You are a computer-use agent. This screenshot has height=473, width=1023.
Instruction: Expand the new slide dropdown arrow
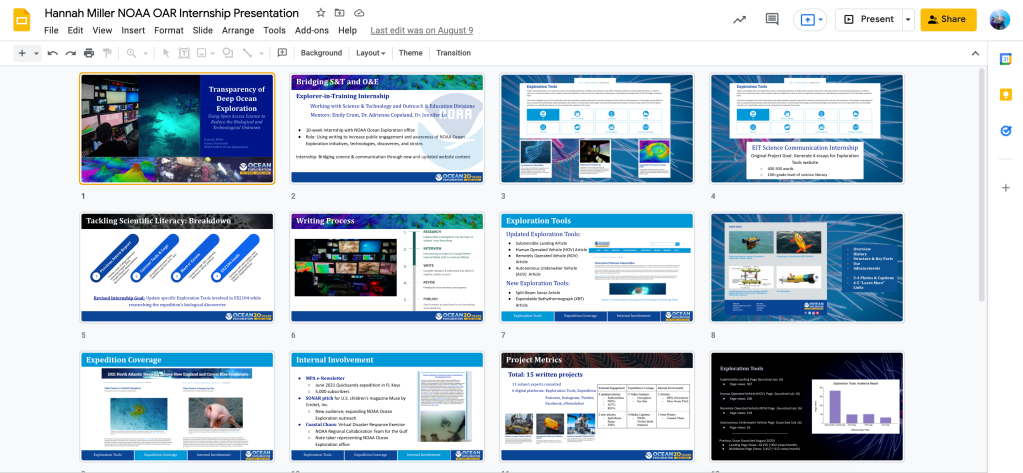(37, 53)
